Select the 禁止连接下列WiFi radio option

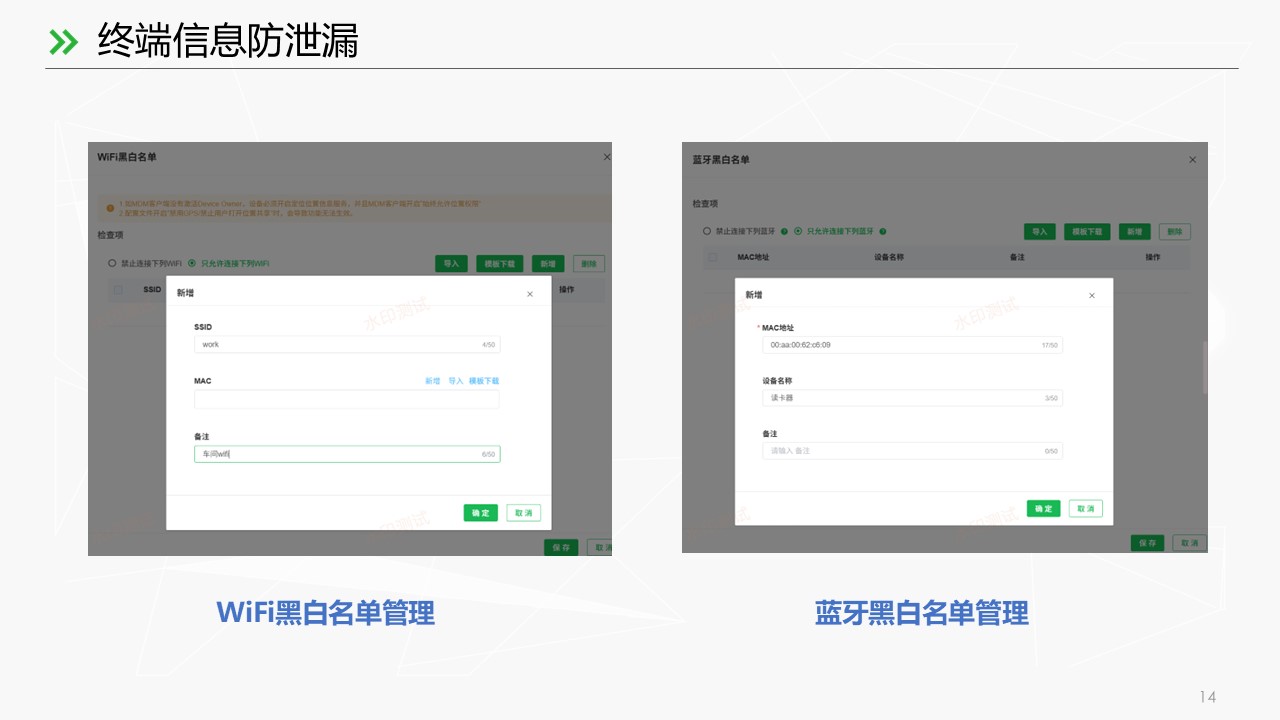[x=113, y=263]
